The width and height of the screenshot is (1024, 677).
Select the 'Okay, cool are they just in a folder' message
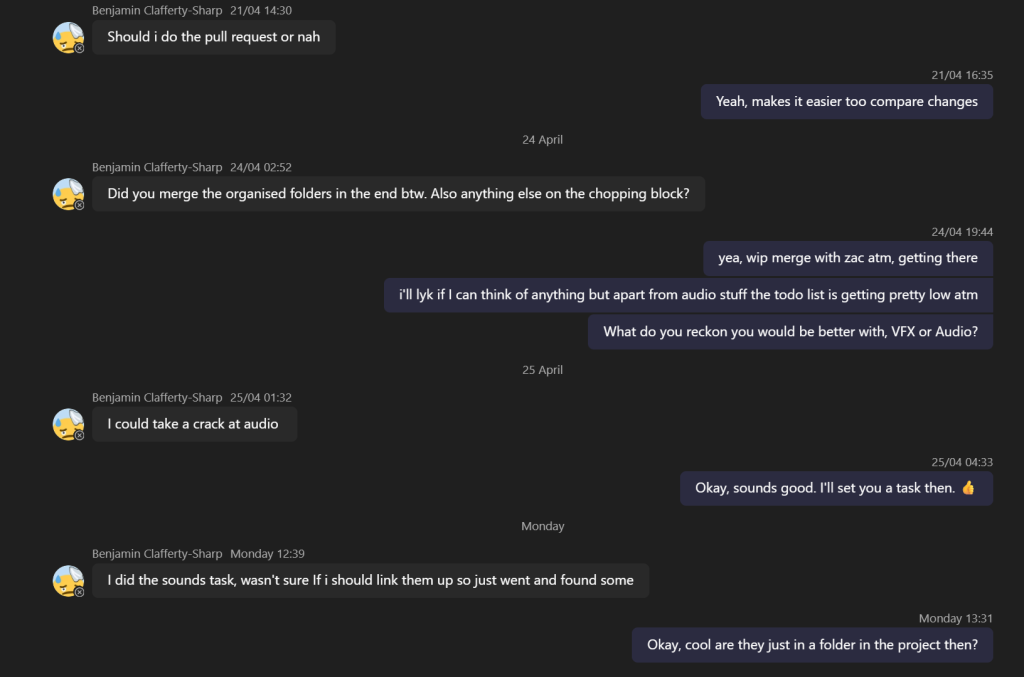pyautogui.click(x=812, y=645)
